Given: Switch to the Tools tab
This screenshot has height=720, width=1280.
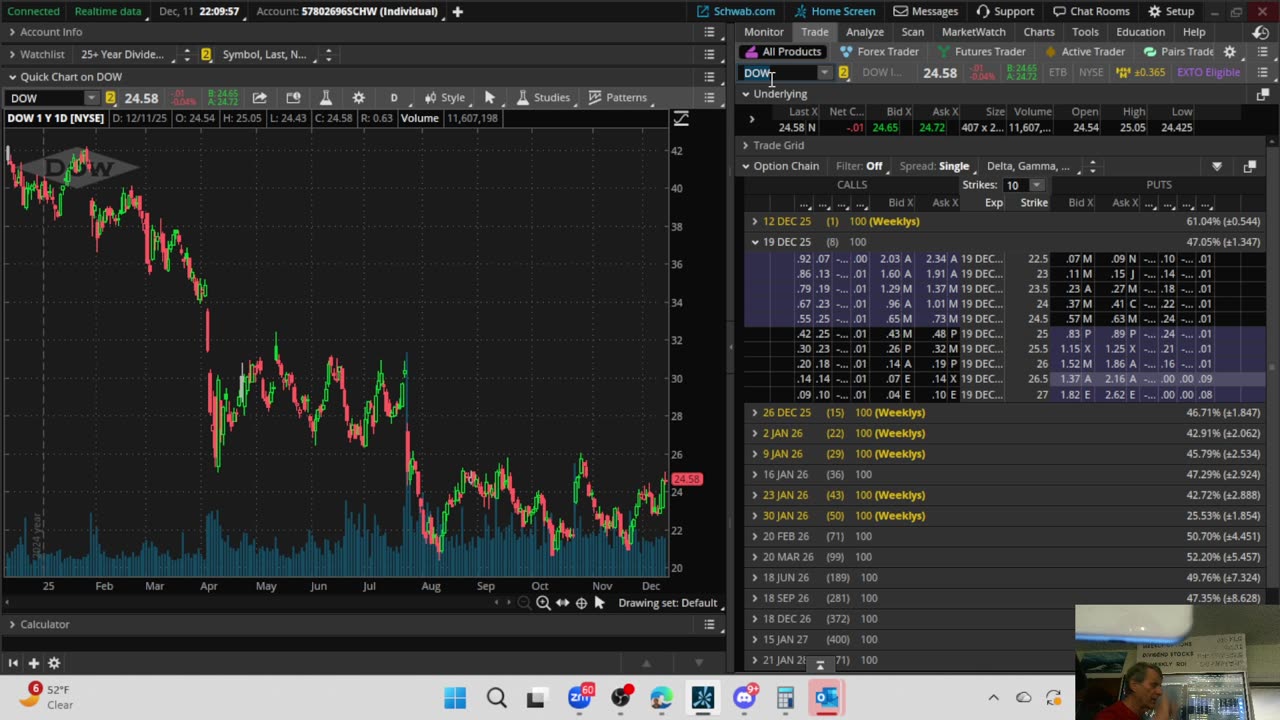Looking at the screenshot, I should click(x=1085, y=32).
